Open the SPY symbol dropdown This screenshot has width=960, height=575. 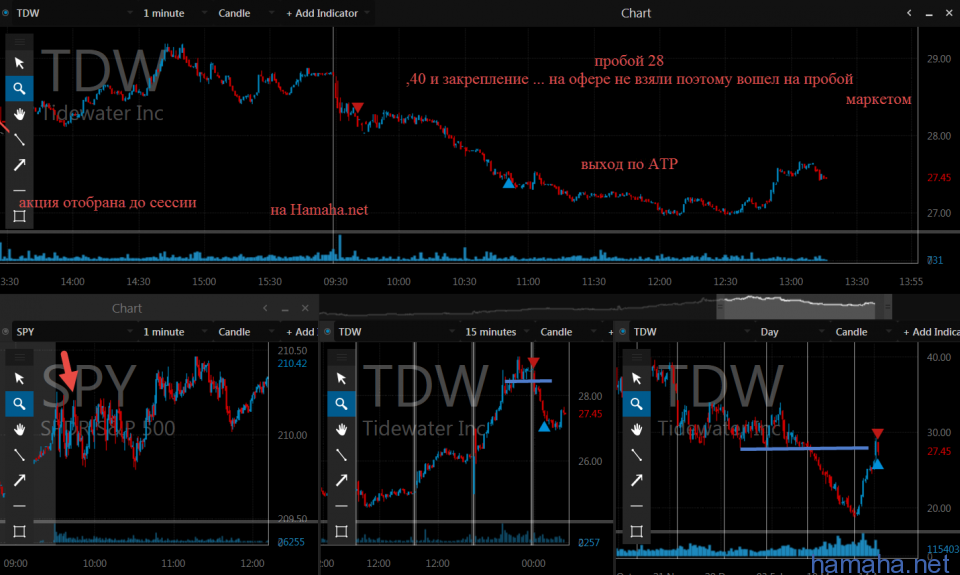tap(73, 332)
